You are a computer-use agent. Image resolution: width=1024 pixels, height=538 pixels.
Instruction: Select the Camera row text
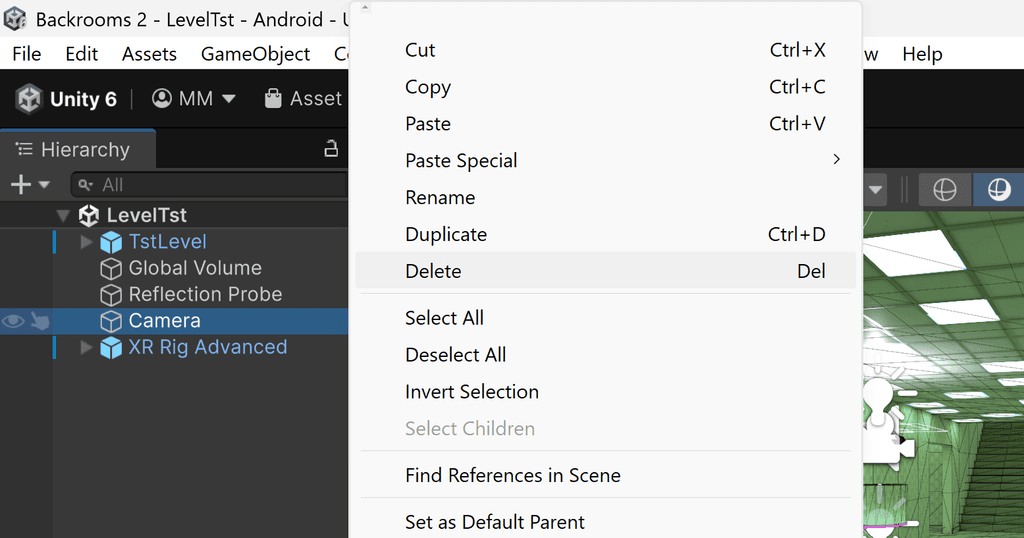click(x=165, y=321)
